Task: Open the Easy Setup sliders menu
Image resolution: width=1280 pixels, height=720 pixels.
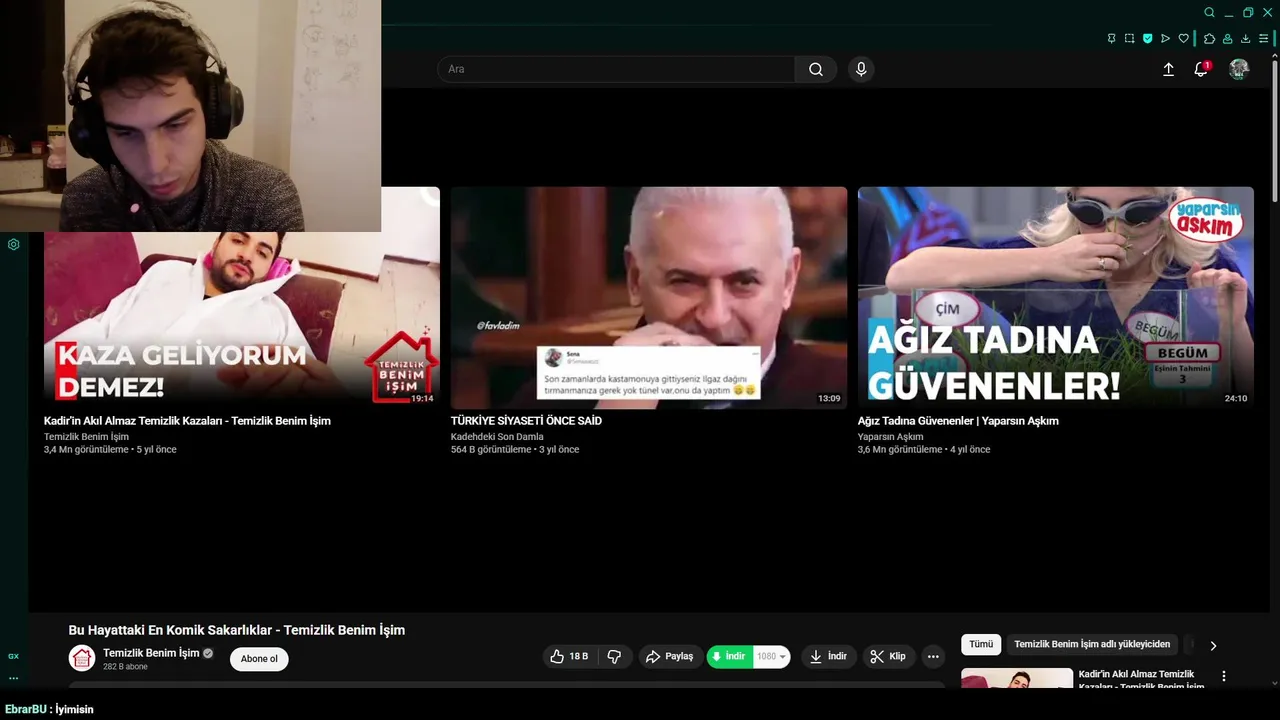Action: (x=1263, y=38)
